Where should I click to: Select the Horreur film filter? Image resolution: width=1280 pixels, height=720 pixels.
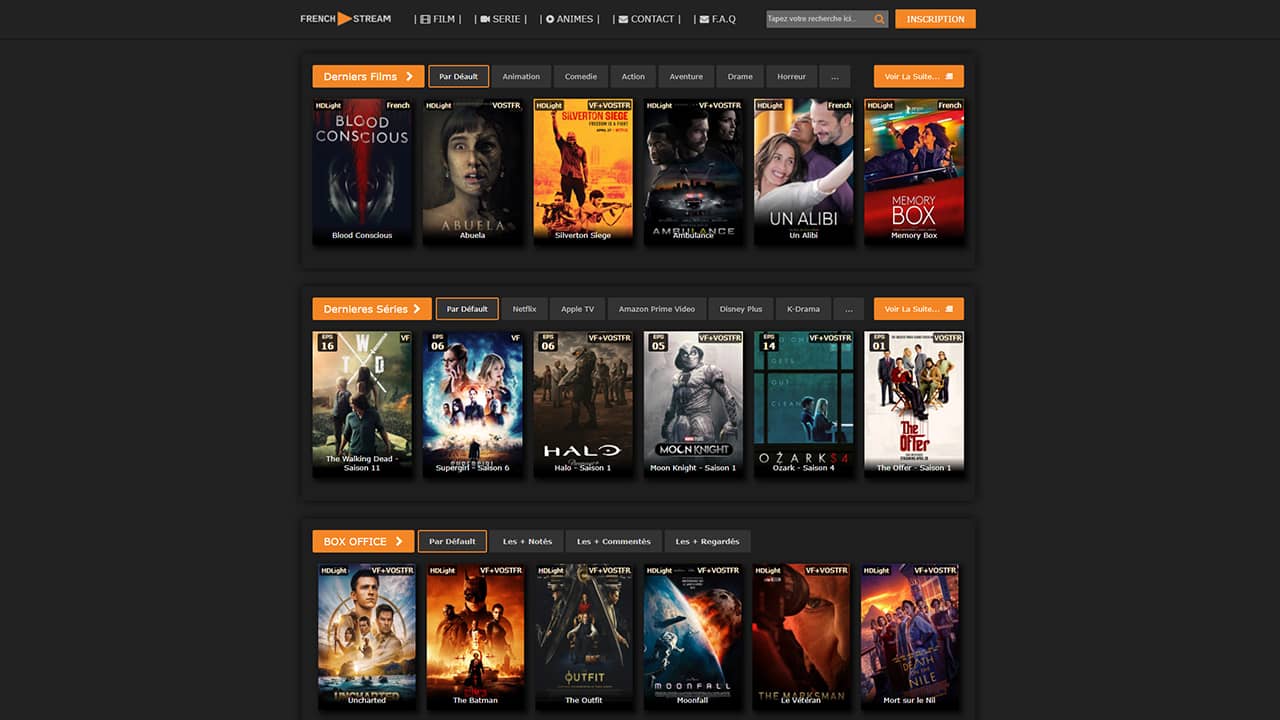click(791, 77)
